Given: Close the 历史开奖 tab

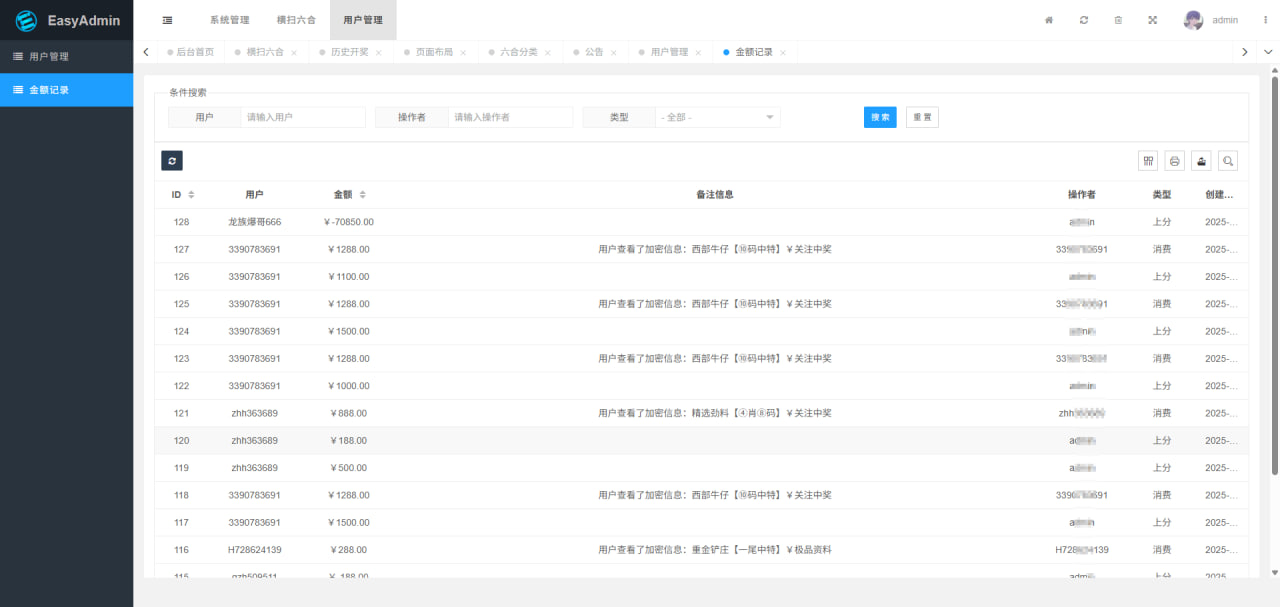Looking at the screenshot, I should pos(379,53).
